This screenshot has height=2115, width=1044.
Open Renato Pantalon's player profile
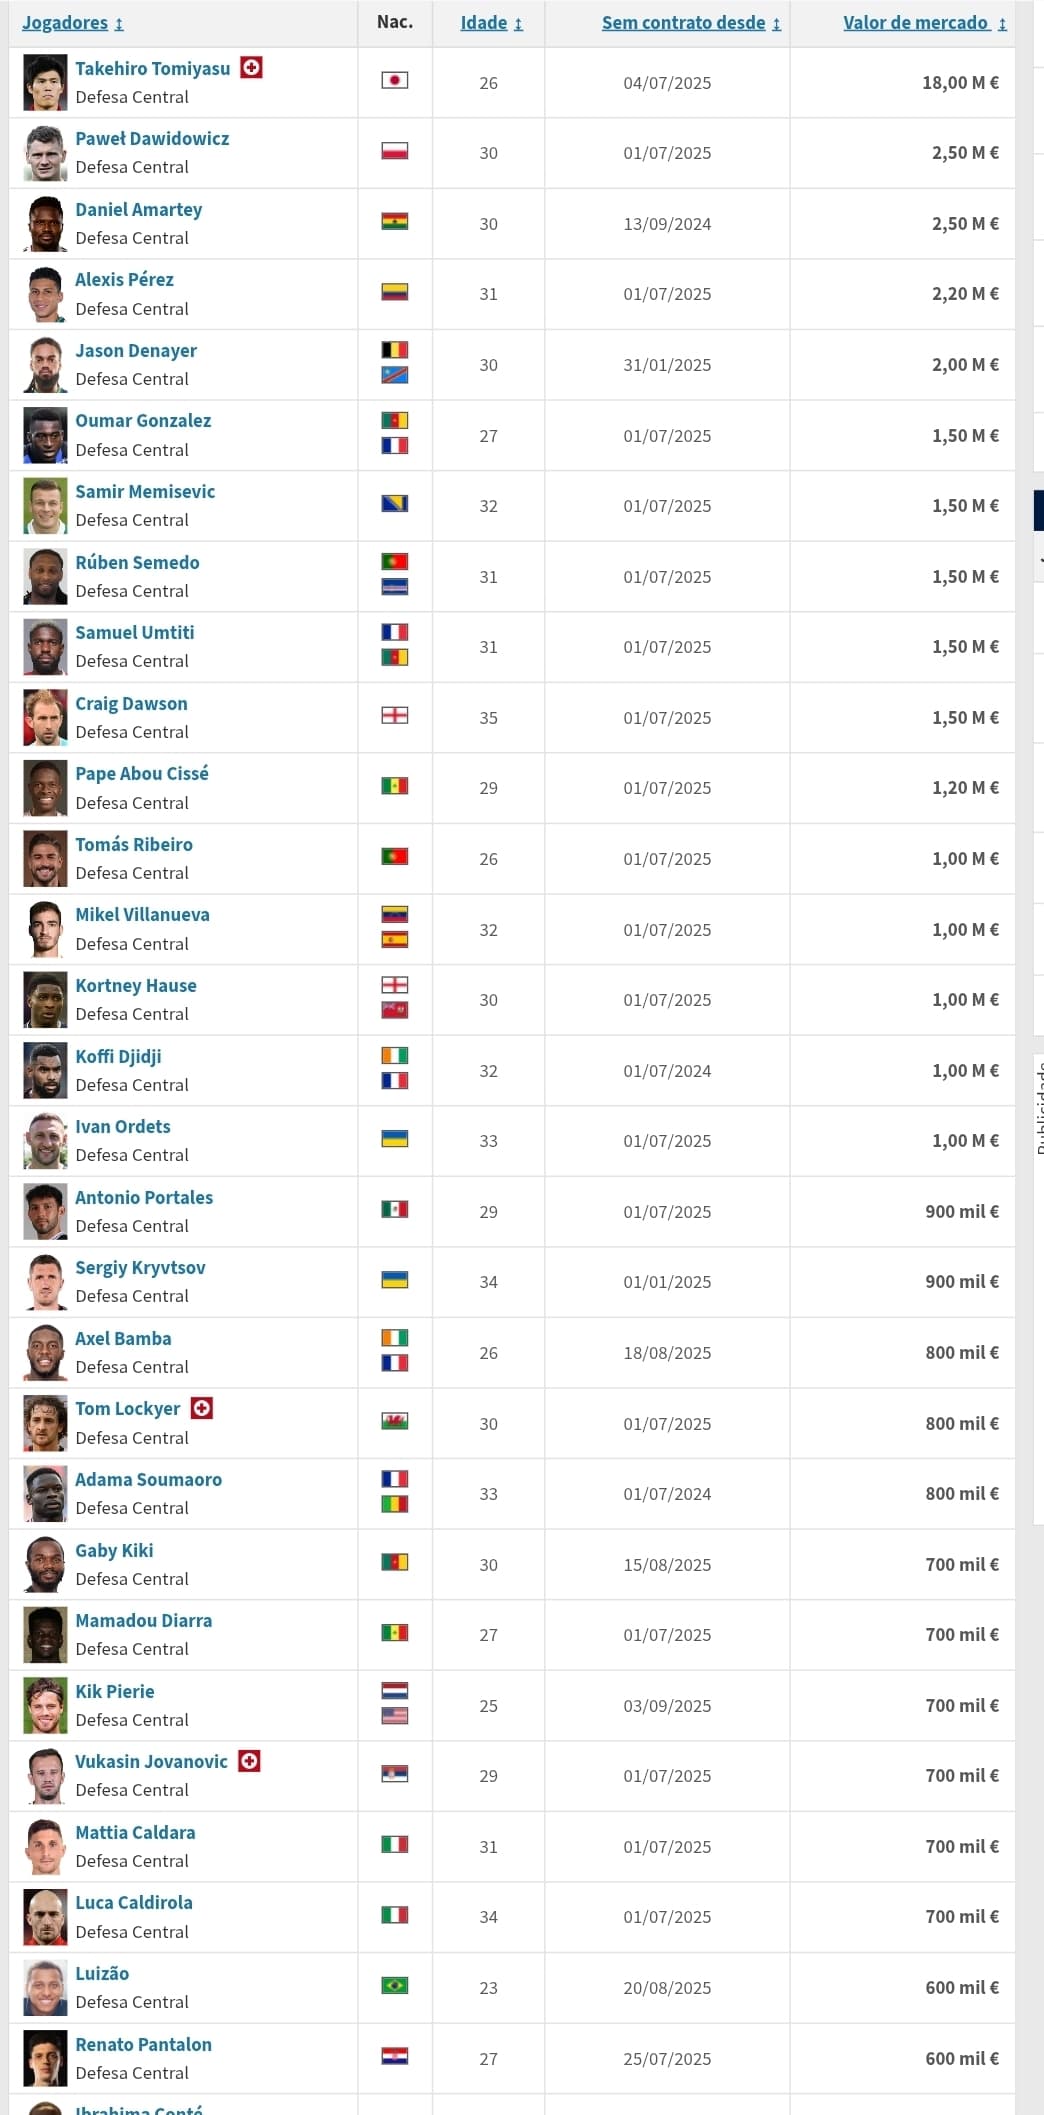(143, 2044)
